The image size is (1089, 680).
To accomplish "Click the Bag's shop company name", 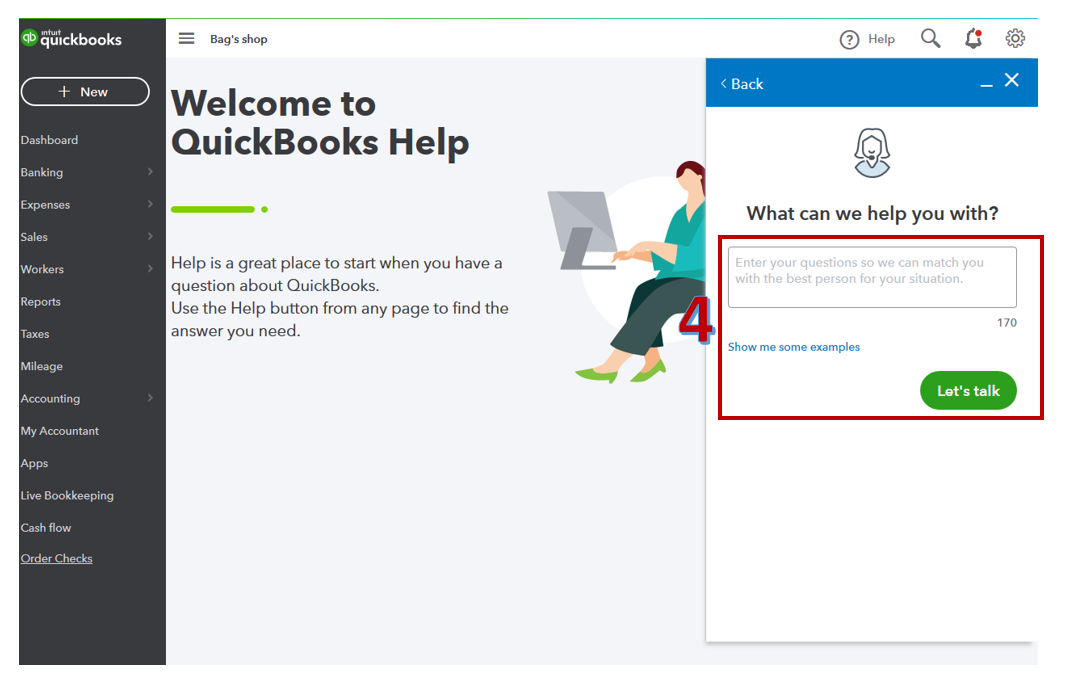I will tap(238, 39).
